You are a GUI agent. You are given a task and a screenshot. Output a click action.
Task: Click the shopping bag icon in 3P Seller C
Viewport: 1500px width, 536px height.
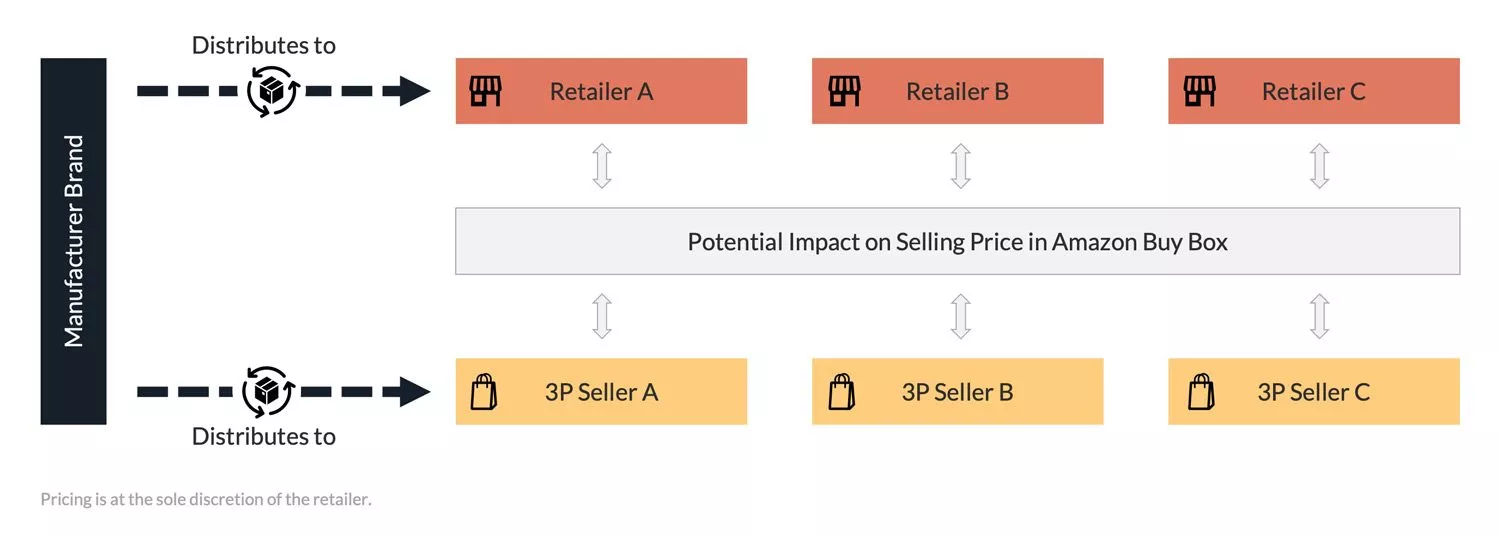point(1200,391)
